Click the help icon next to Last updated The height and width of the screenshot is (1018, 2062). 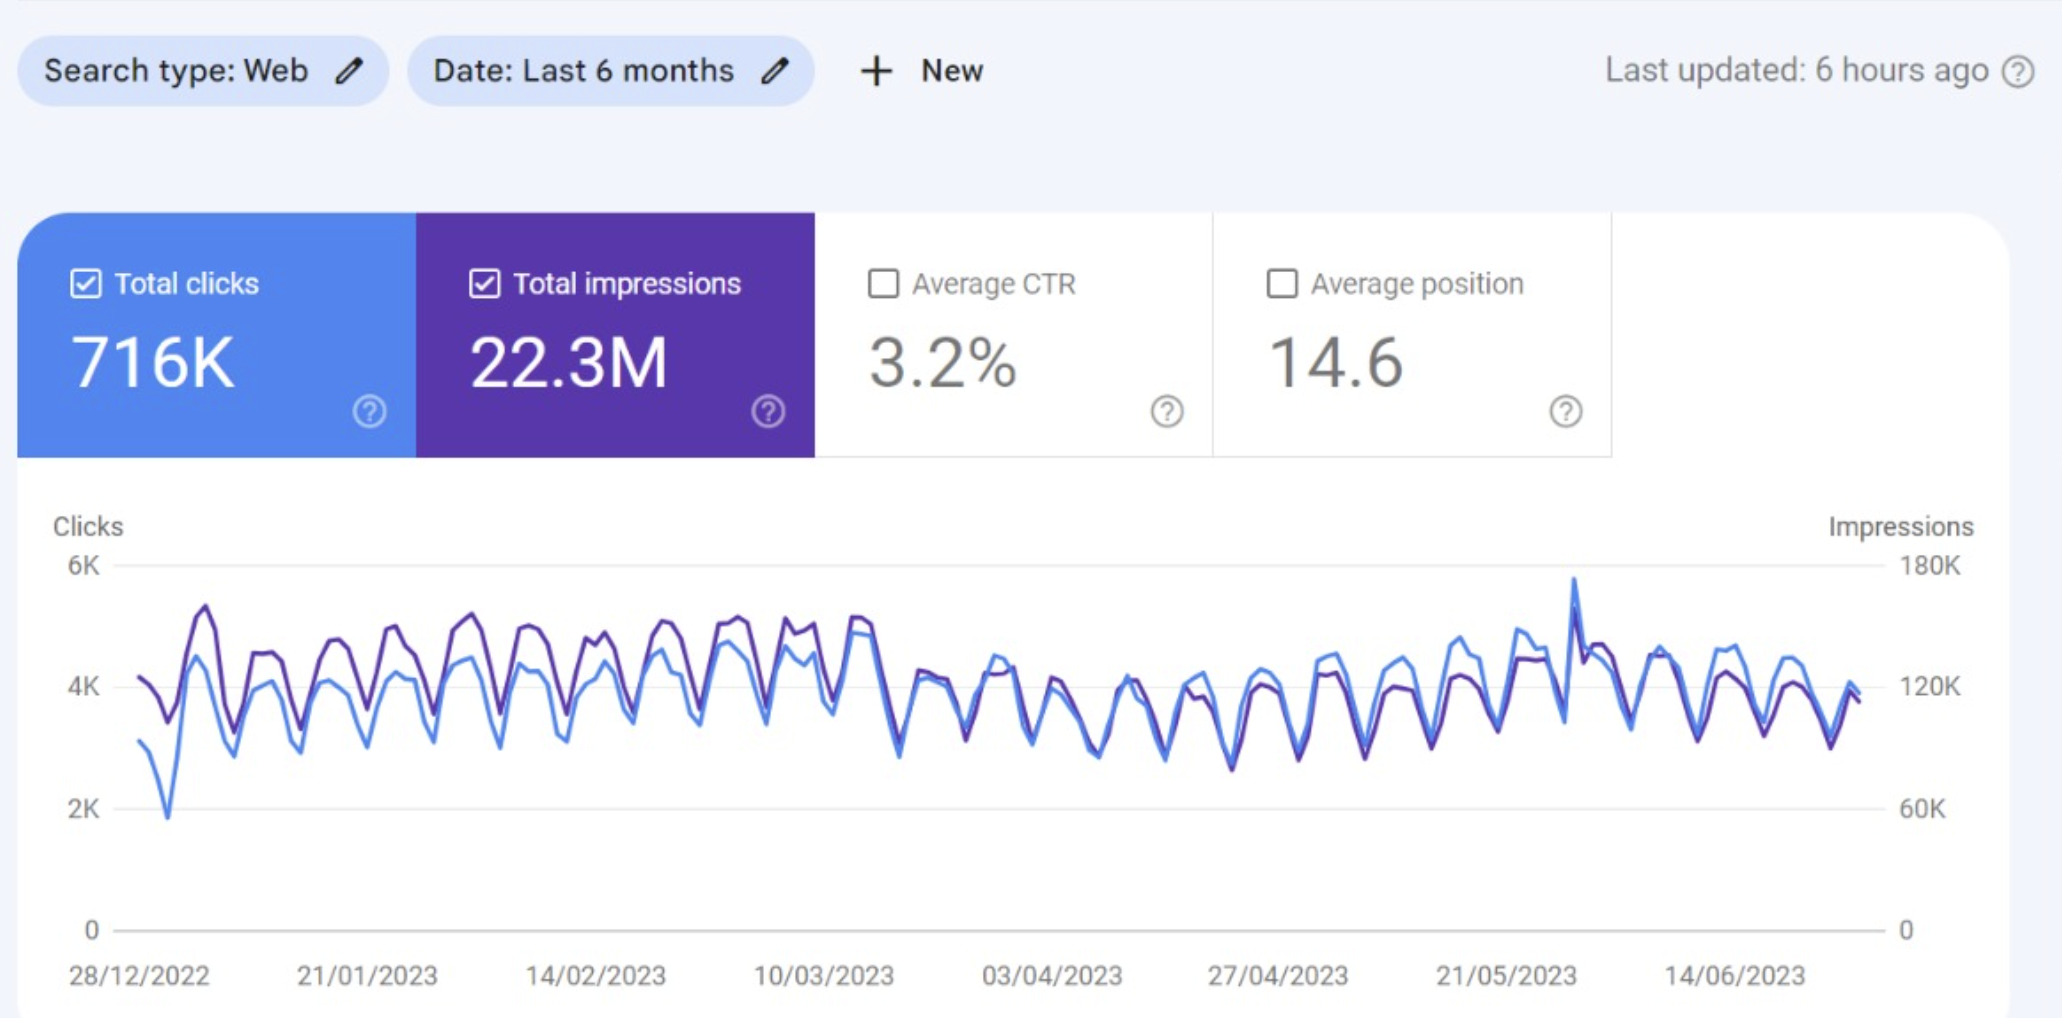point(2019,70)
